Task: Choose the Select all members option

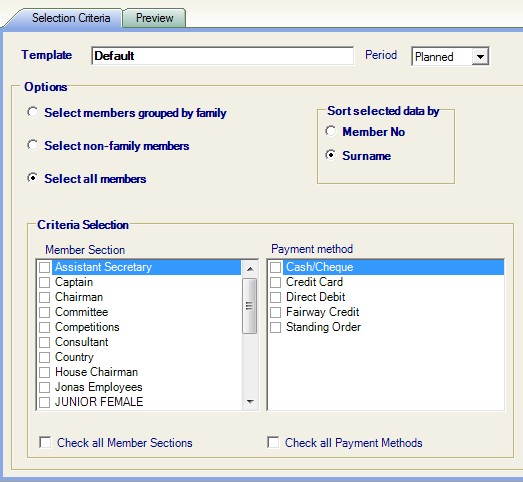Action: 33,178
